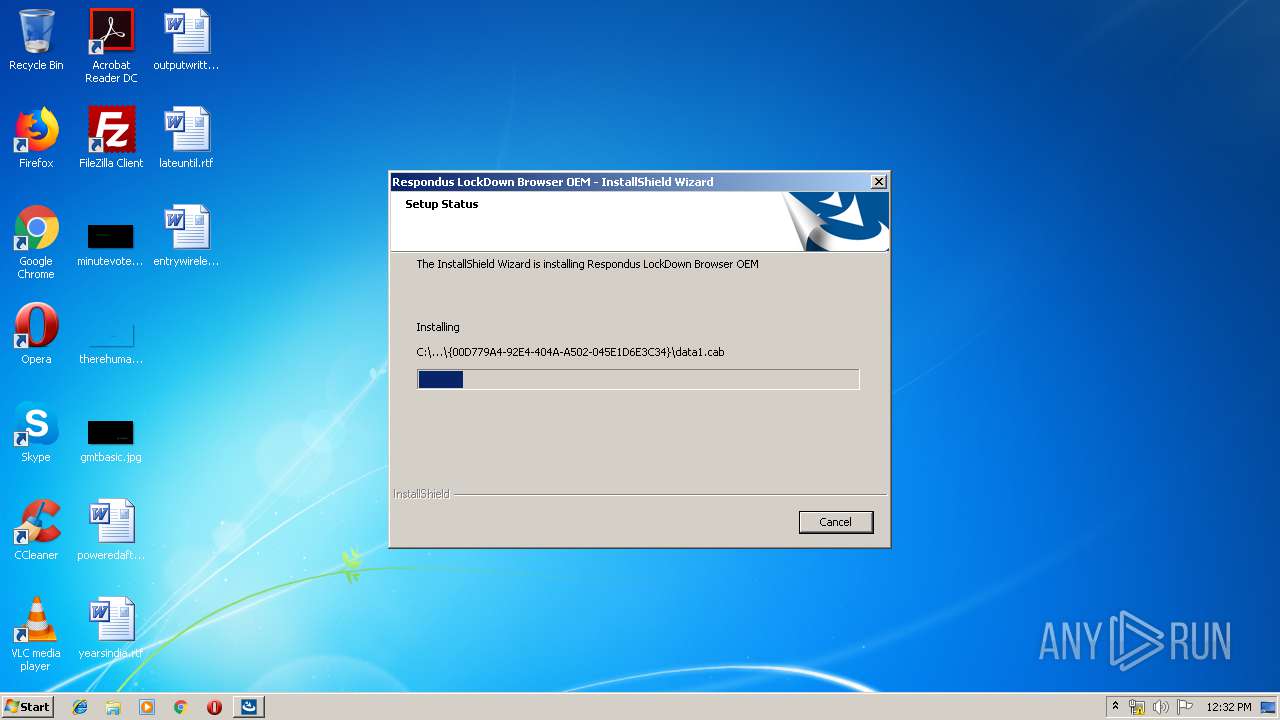Click the 12:32 PM taskbar clock
Viewport: 1280px width, 720px height.
[x=1229, y=707]
